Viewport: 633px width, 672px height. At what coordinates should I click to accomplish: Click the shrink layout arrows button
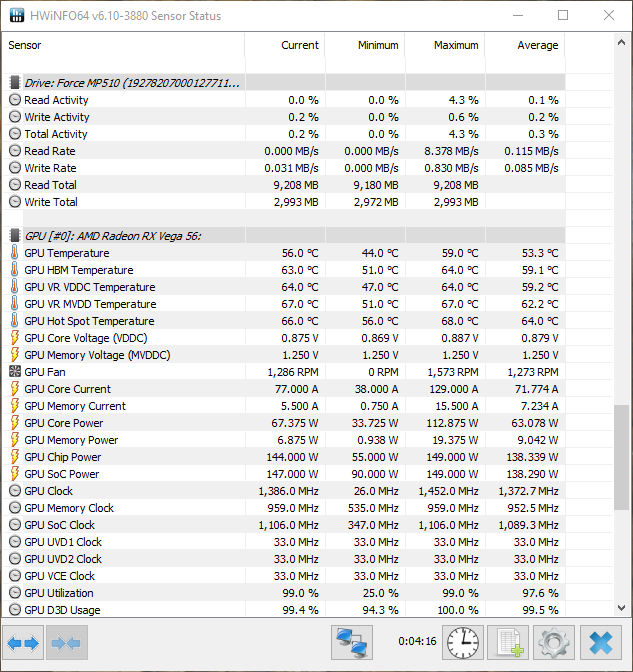click(x=67, y=642)
